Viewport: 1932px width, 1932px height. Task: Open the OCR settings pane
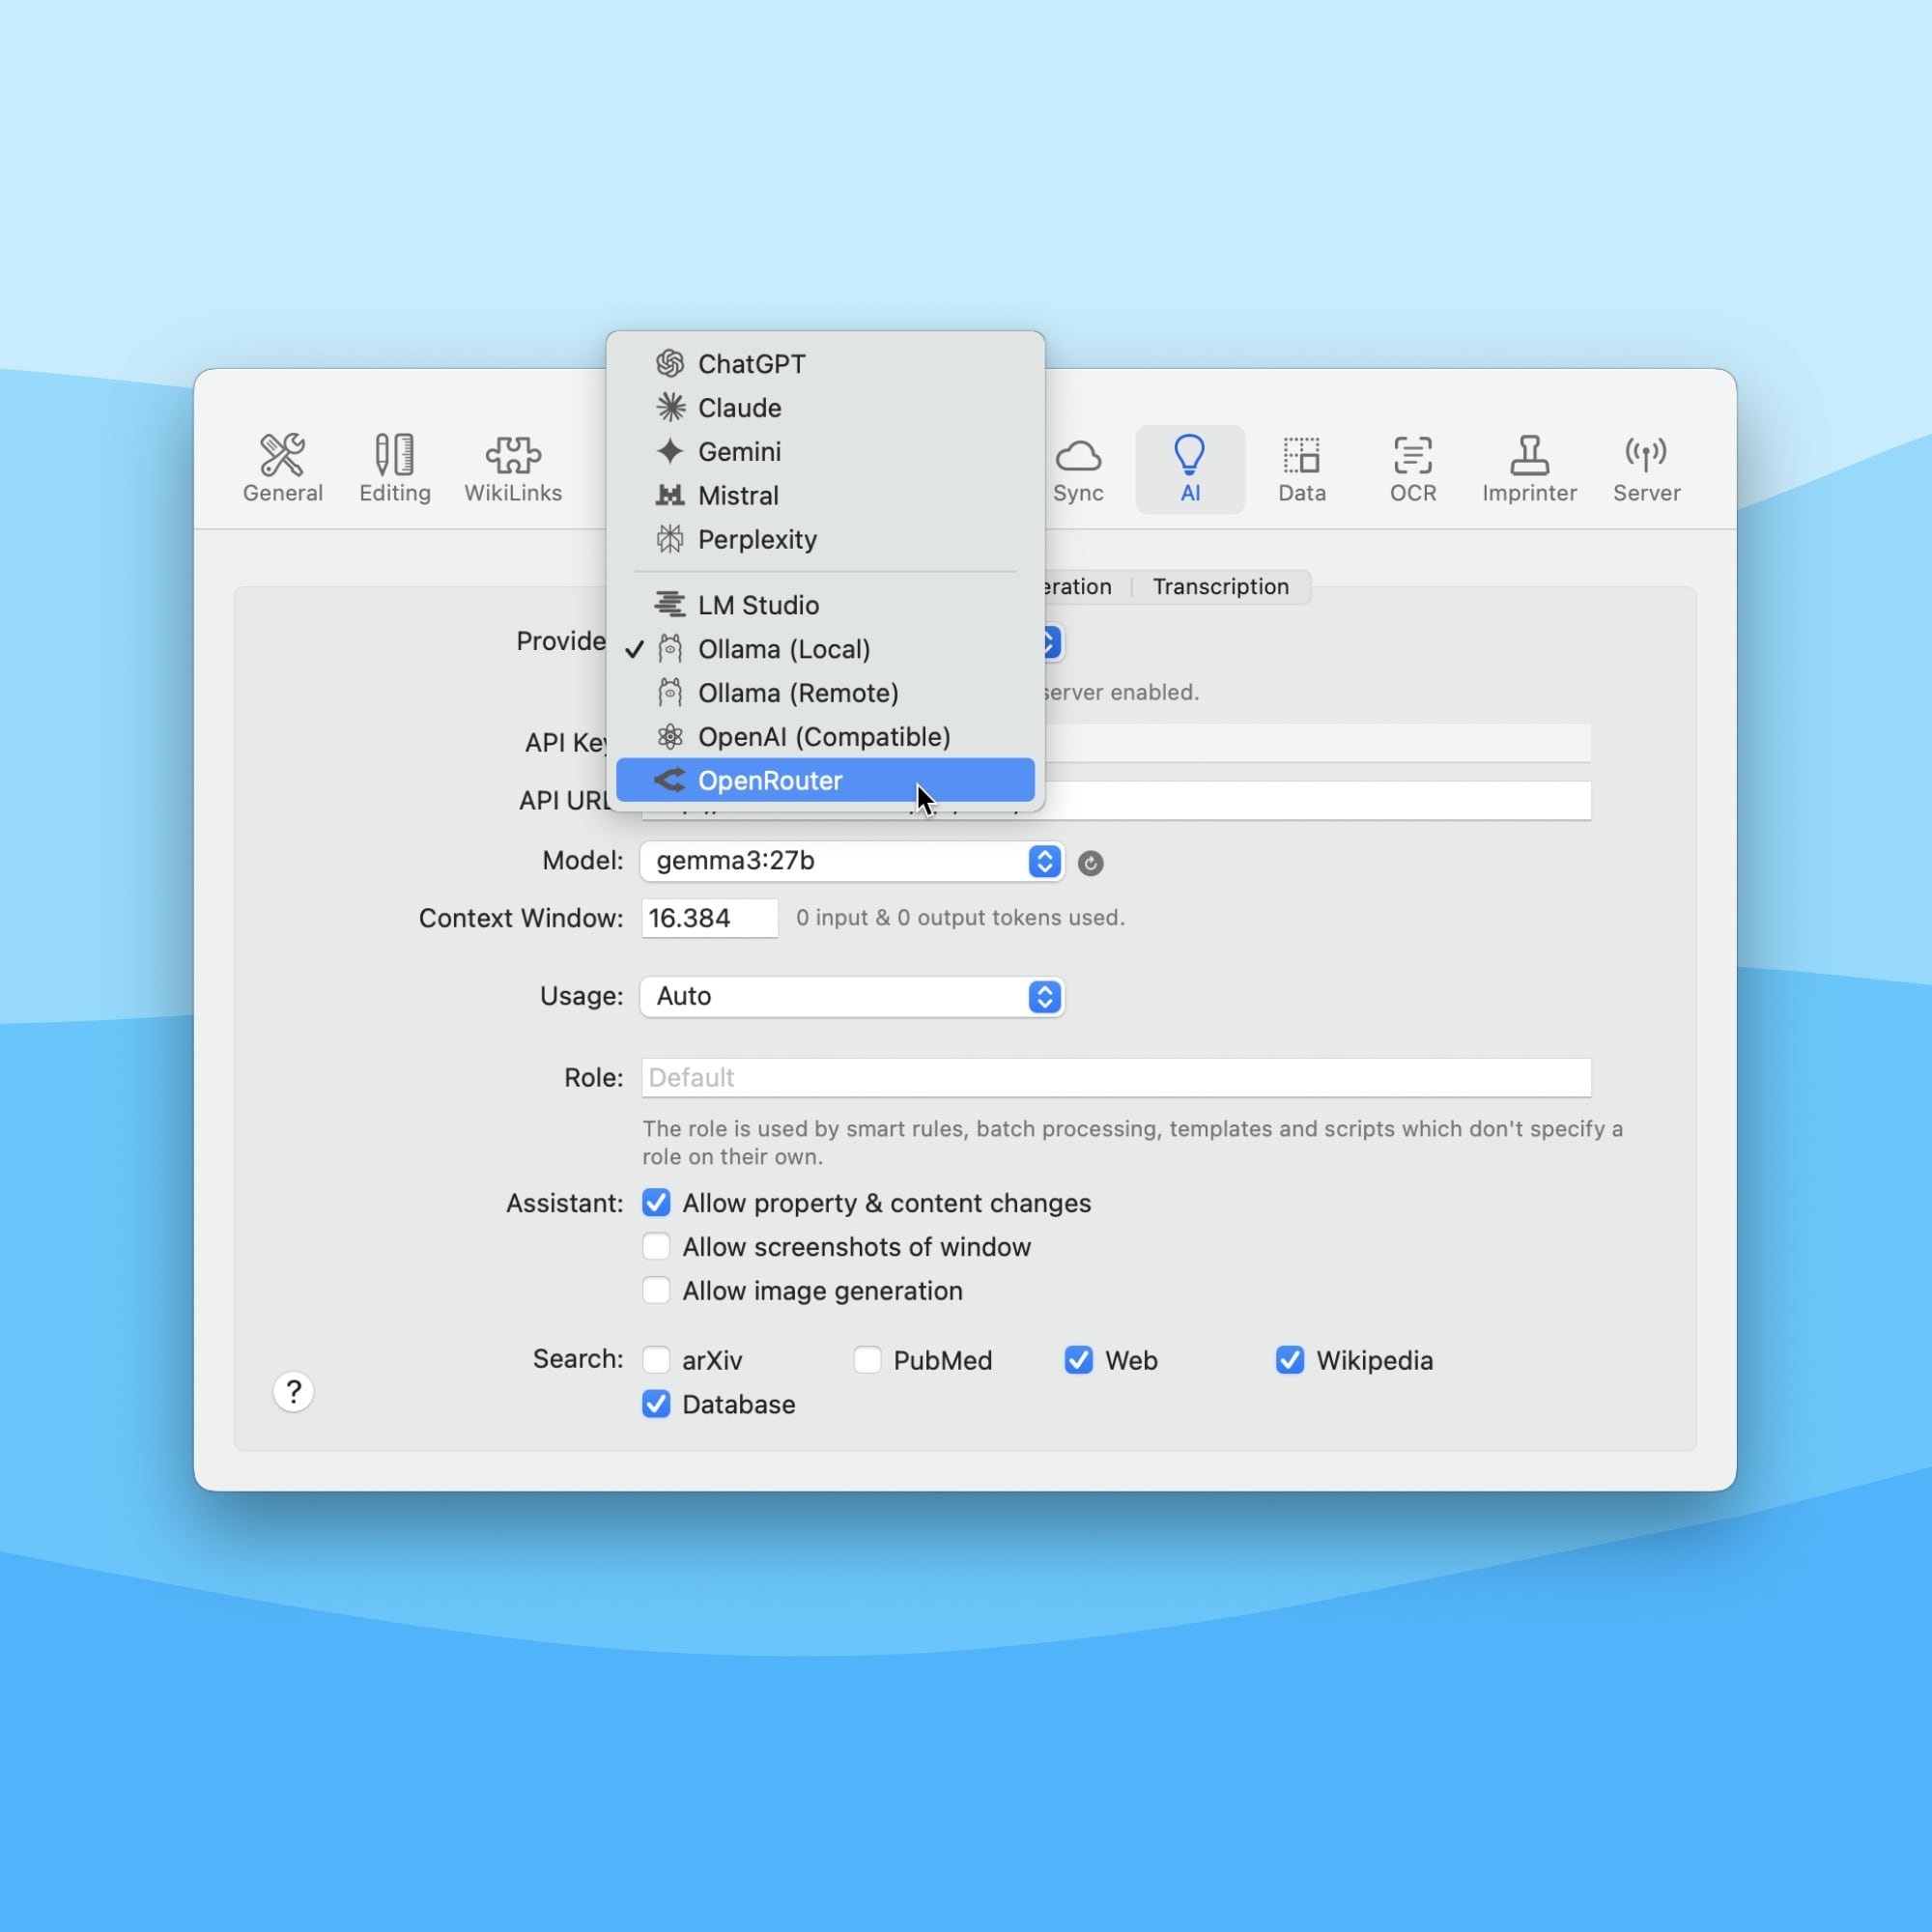coord(1413,468)
